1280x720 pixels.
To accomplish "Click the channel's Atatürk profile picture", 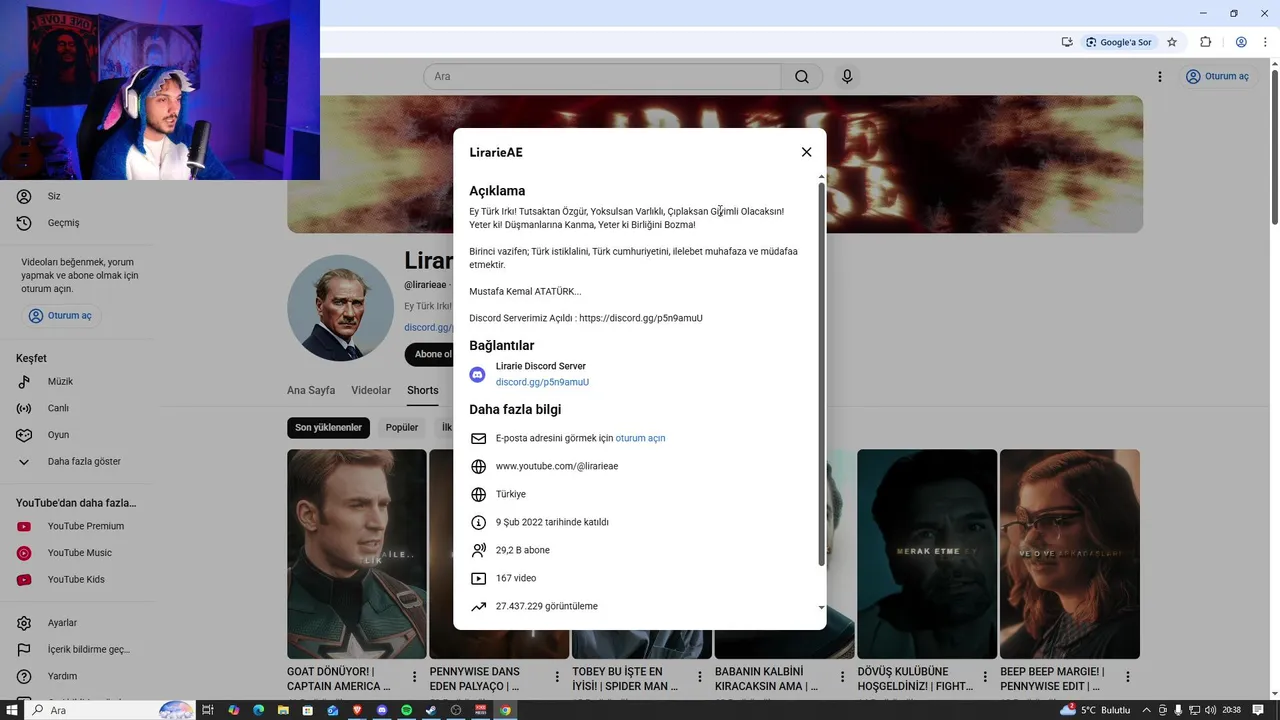I will pyautogui.click(x=340, y=308).
